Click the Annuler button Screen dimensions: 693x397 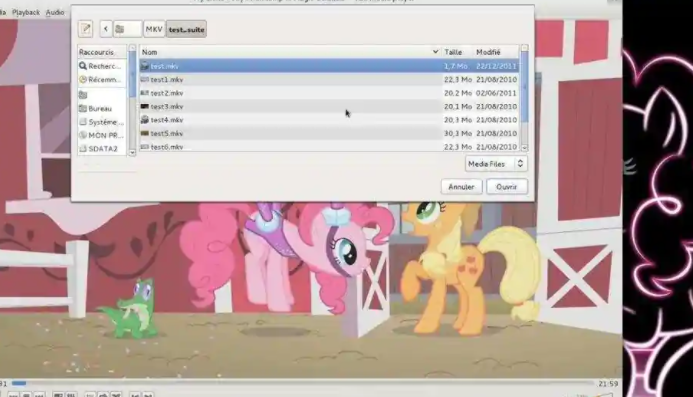[x=461, y=187]
